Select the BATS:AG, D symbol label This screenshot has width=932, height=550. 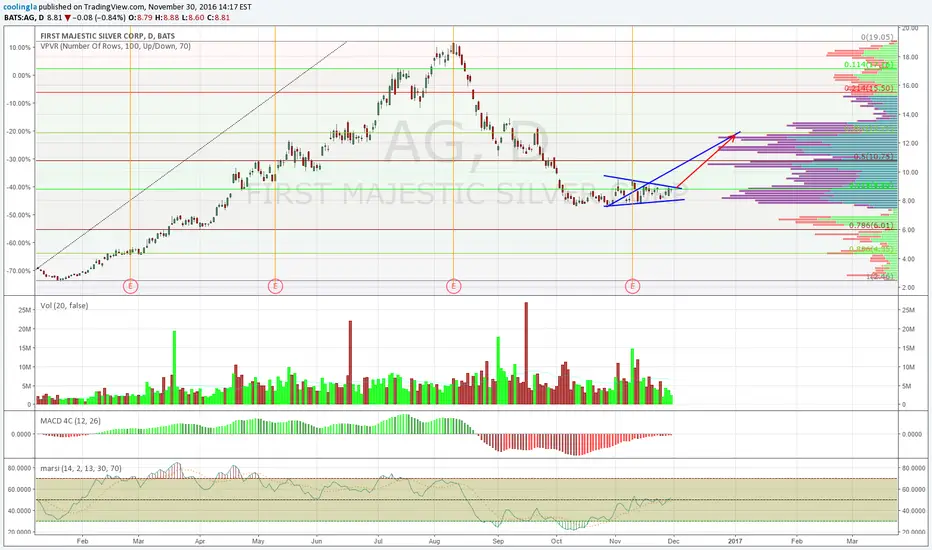coord(24,17)
